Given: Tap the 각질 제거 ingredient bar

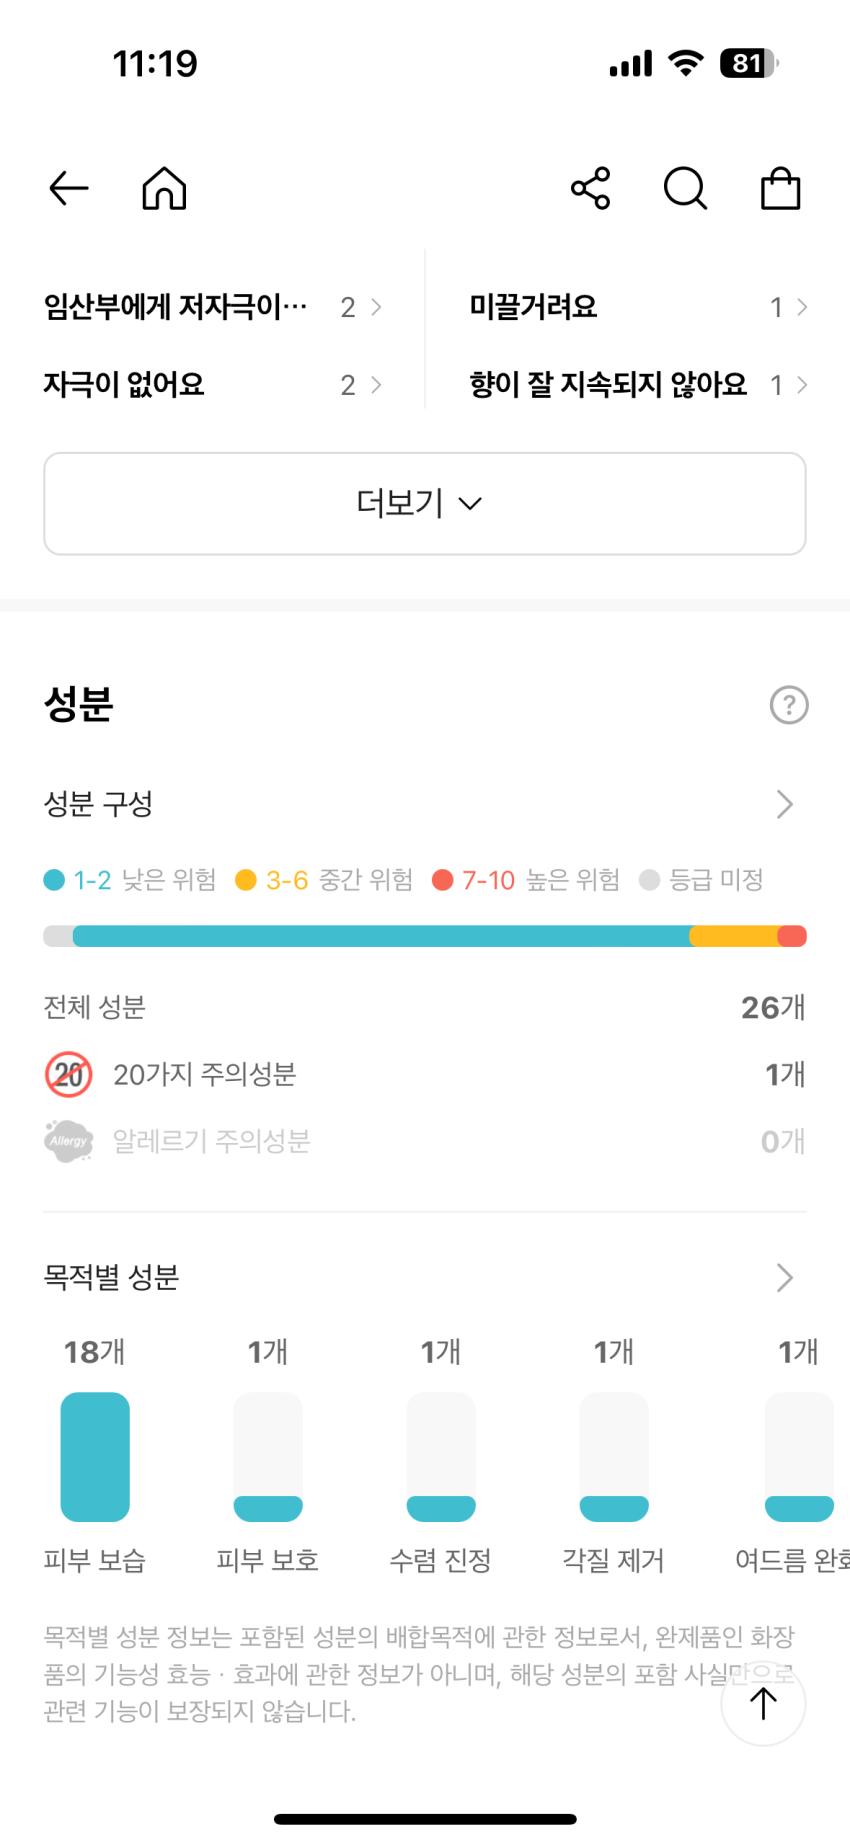Looking at the screenshot, I should tap(614, 1457).
